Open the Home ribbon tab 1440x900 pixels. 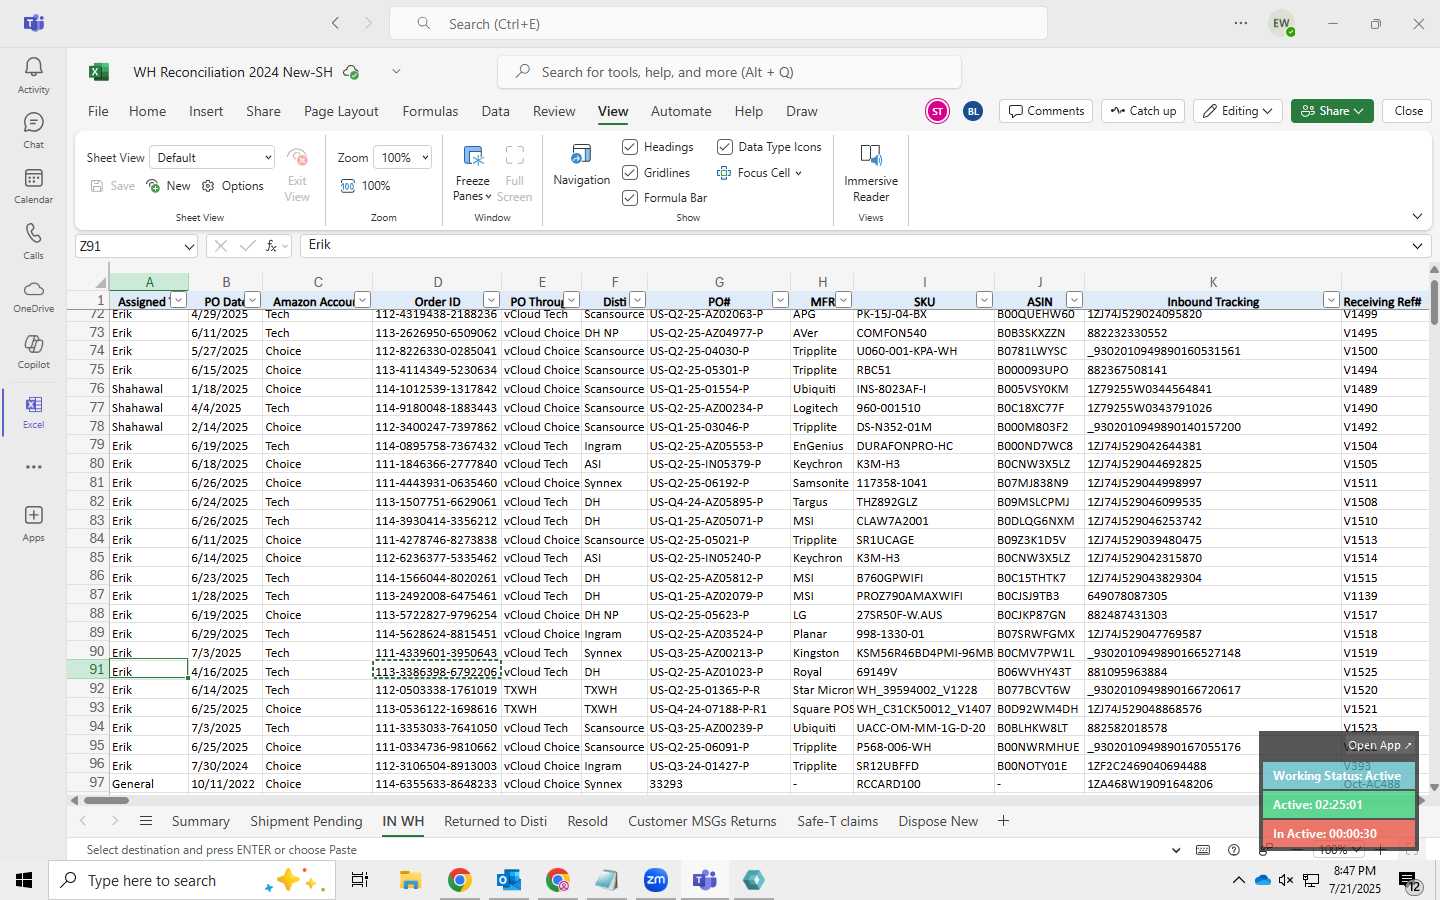(147, 111)
